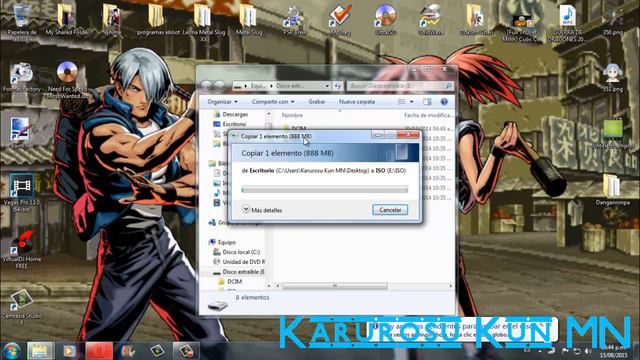640x360 pixels.
Task: Click the copy progress bar
Action: pos(324,189)
